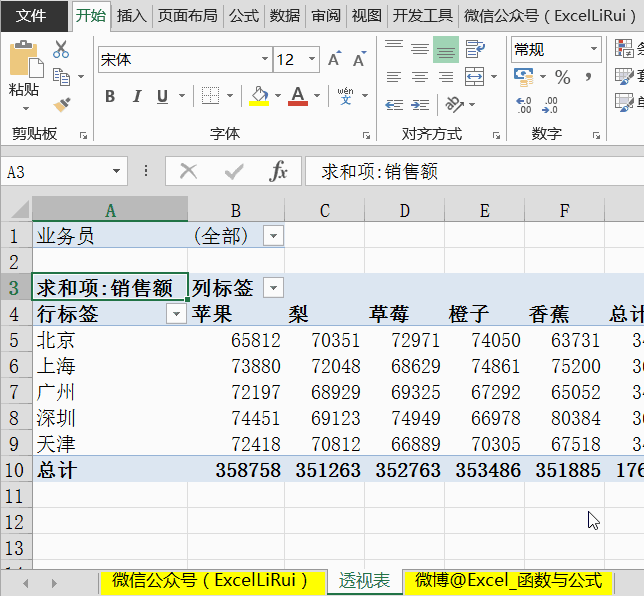The image size is (644, 596).
Task: Click the formula bar Enter checkmark
Action: pyautogui.click(x=234, y=171)
